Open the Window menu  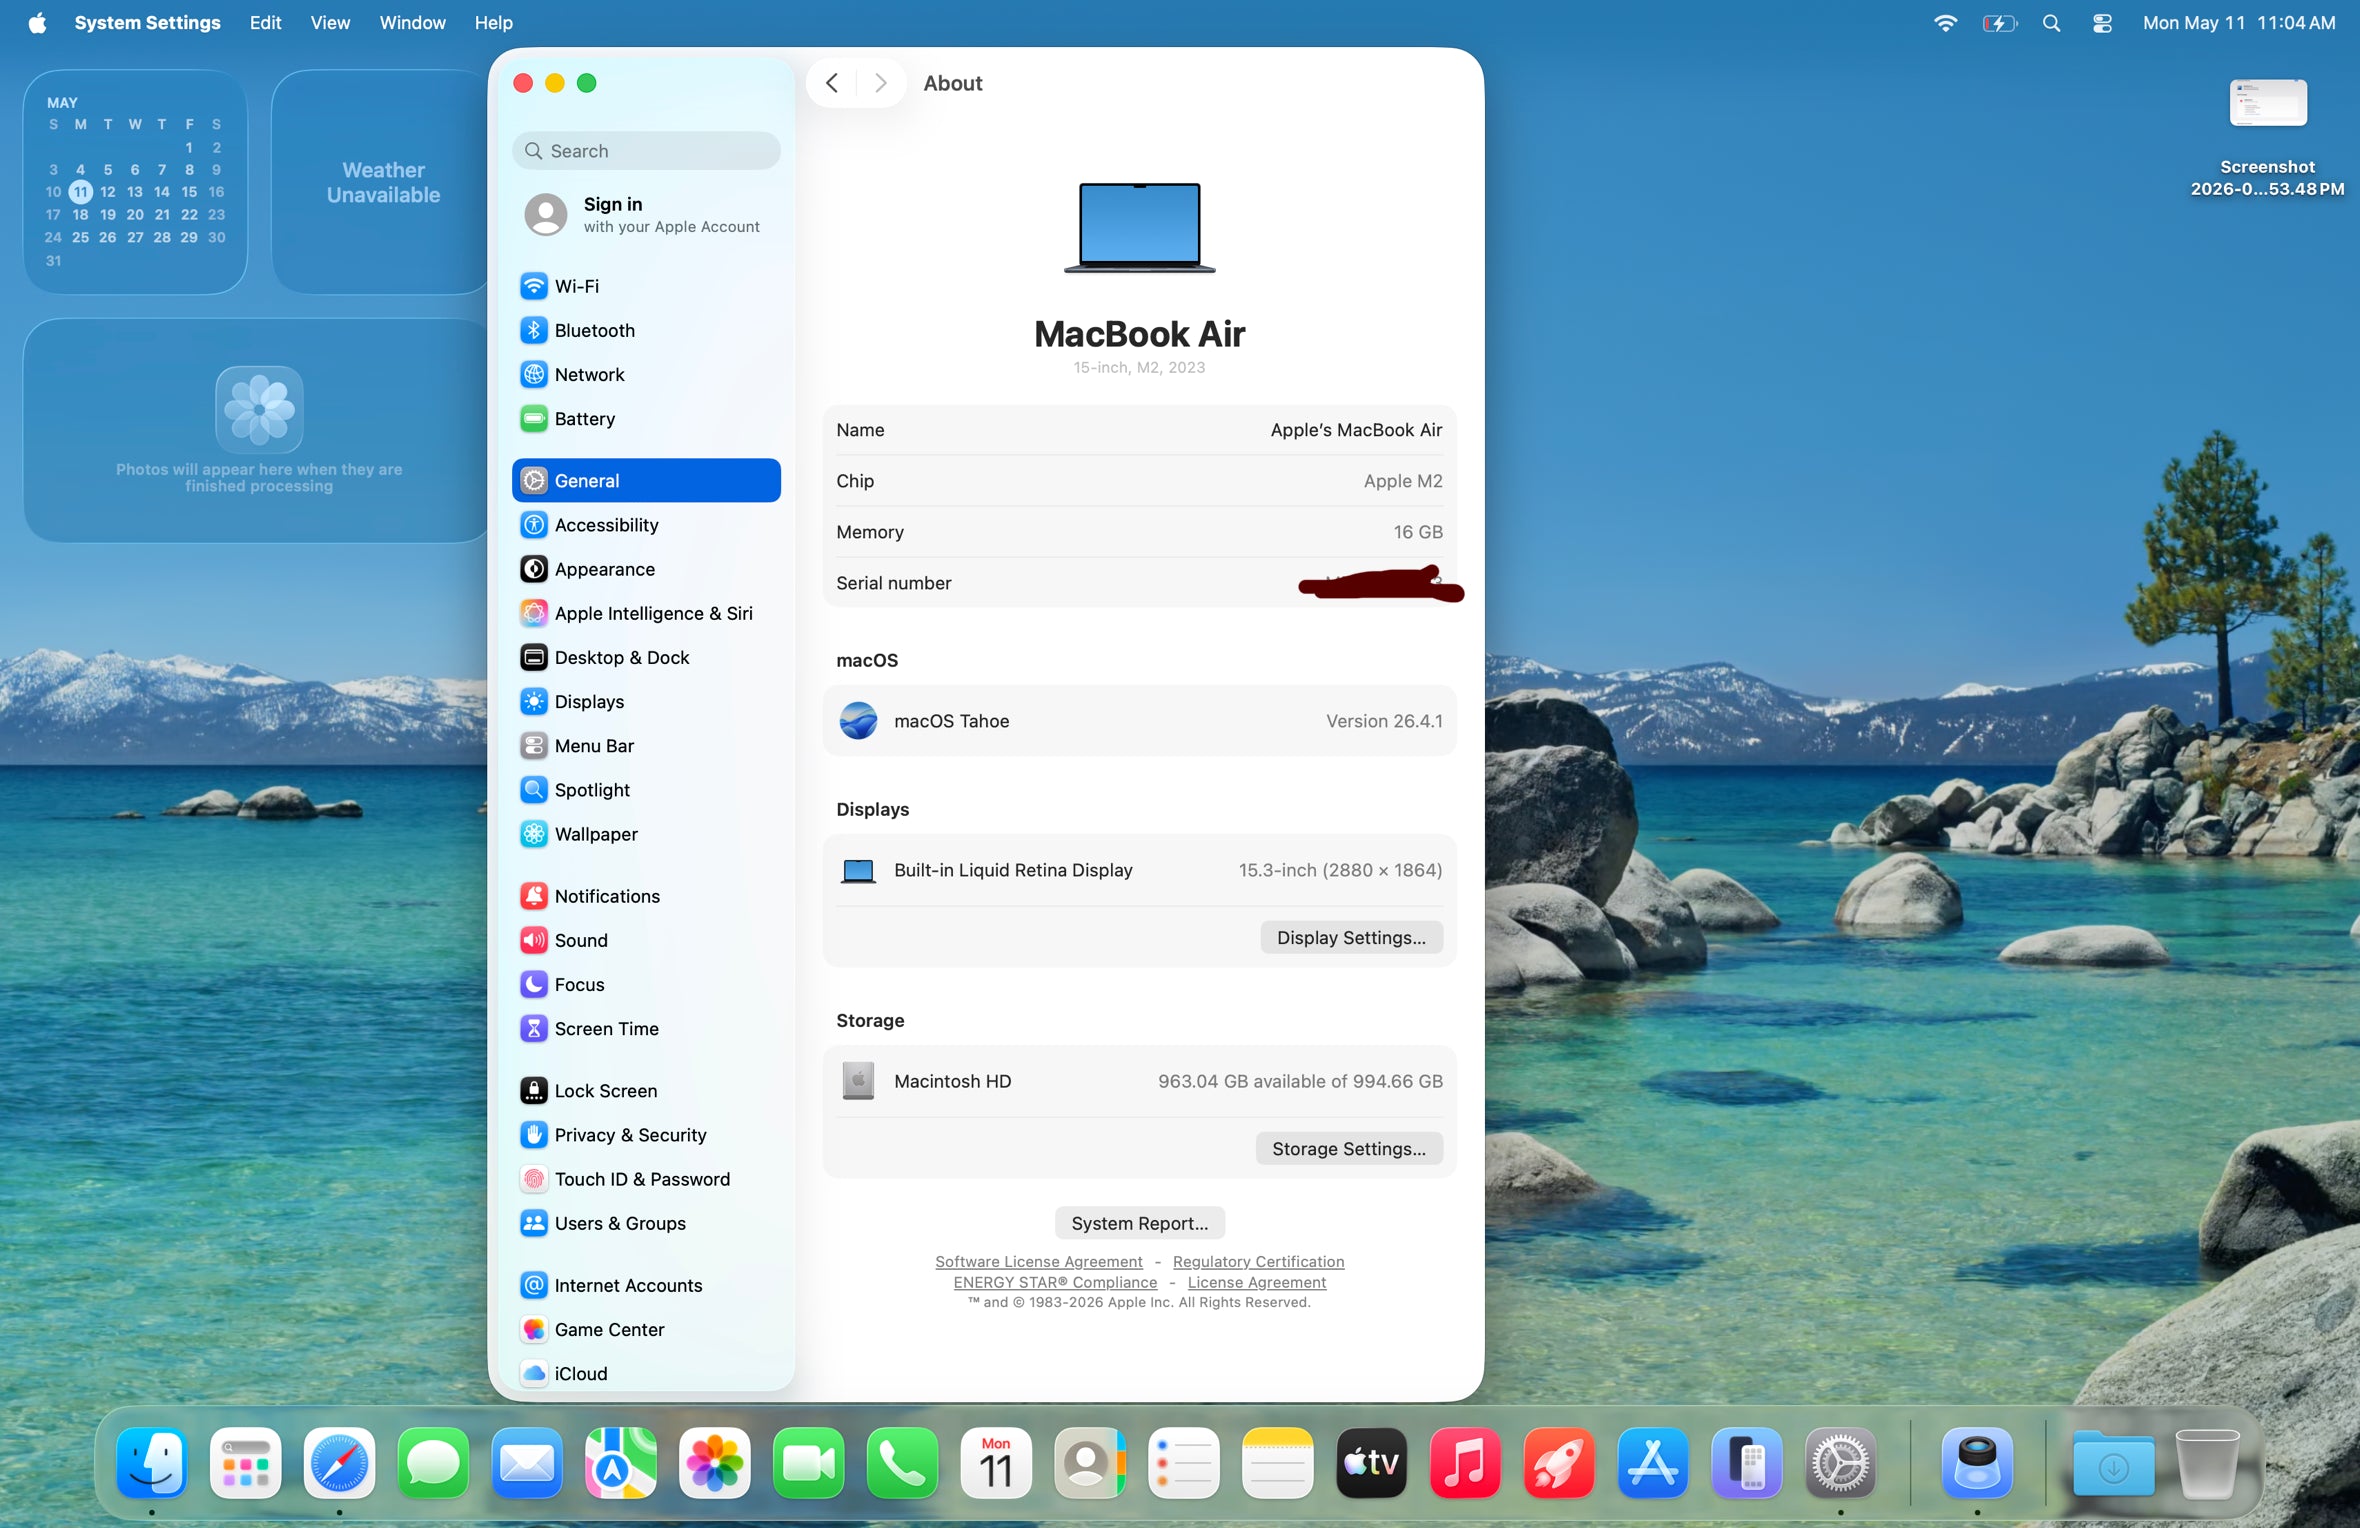click(x=412, y=22)
